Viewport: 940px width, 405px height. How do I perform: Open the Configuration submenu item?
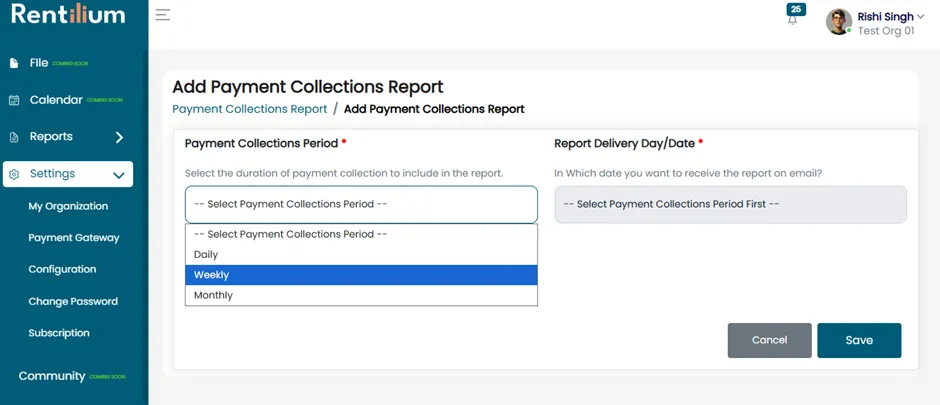point(62,270)
